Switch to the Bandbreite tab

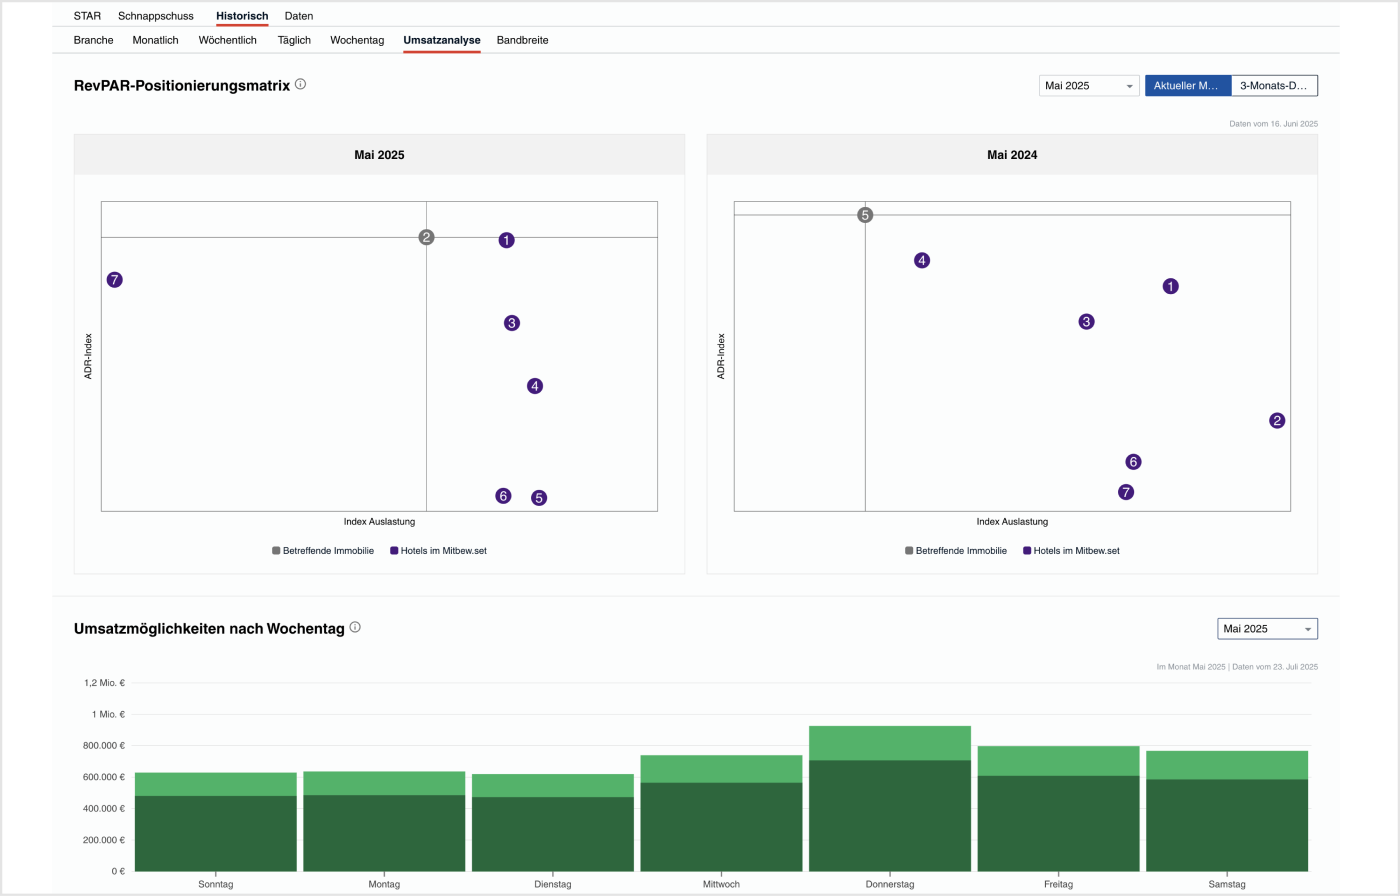[x=522, y=40]
